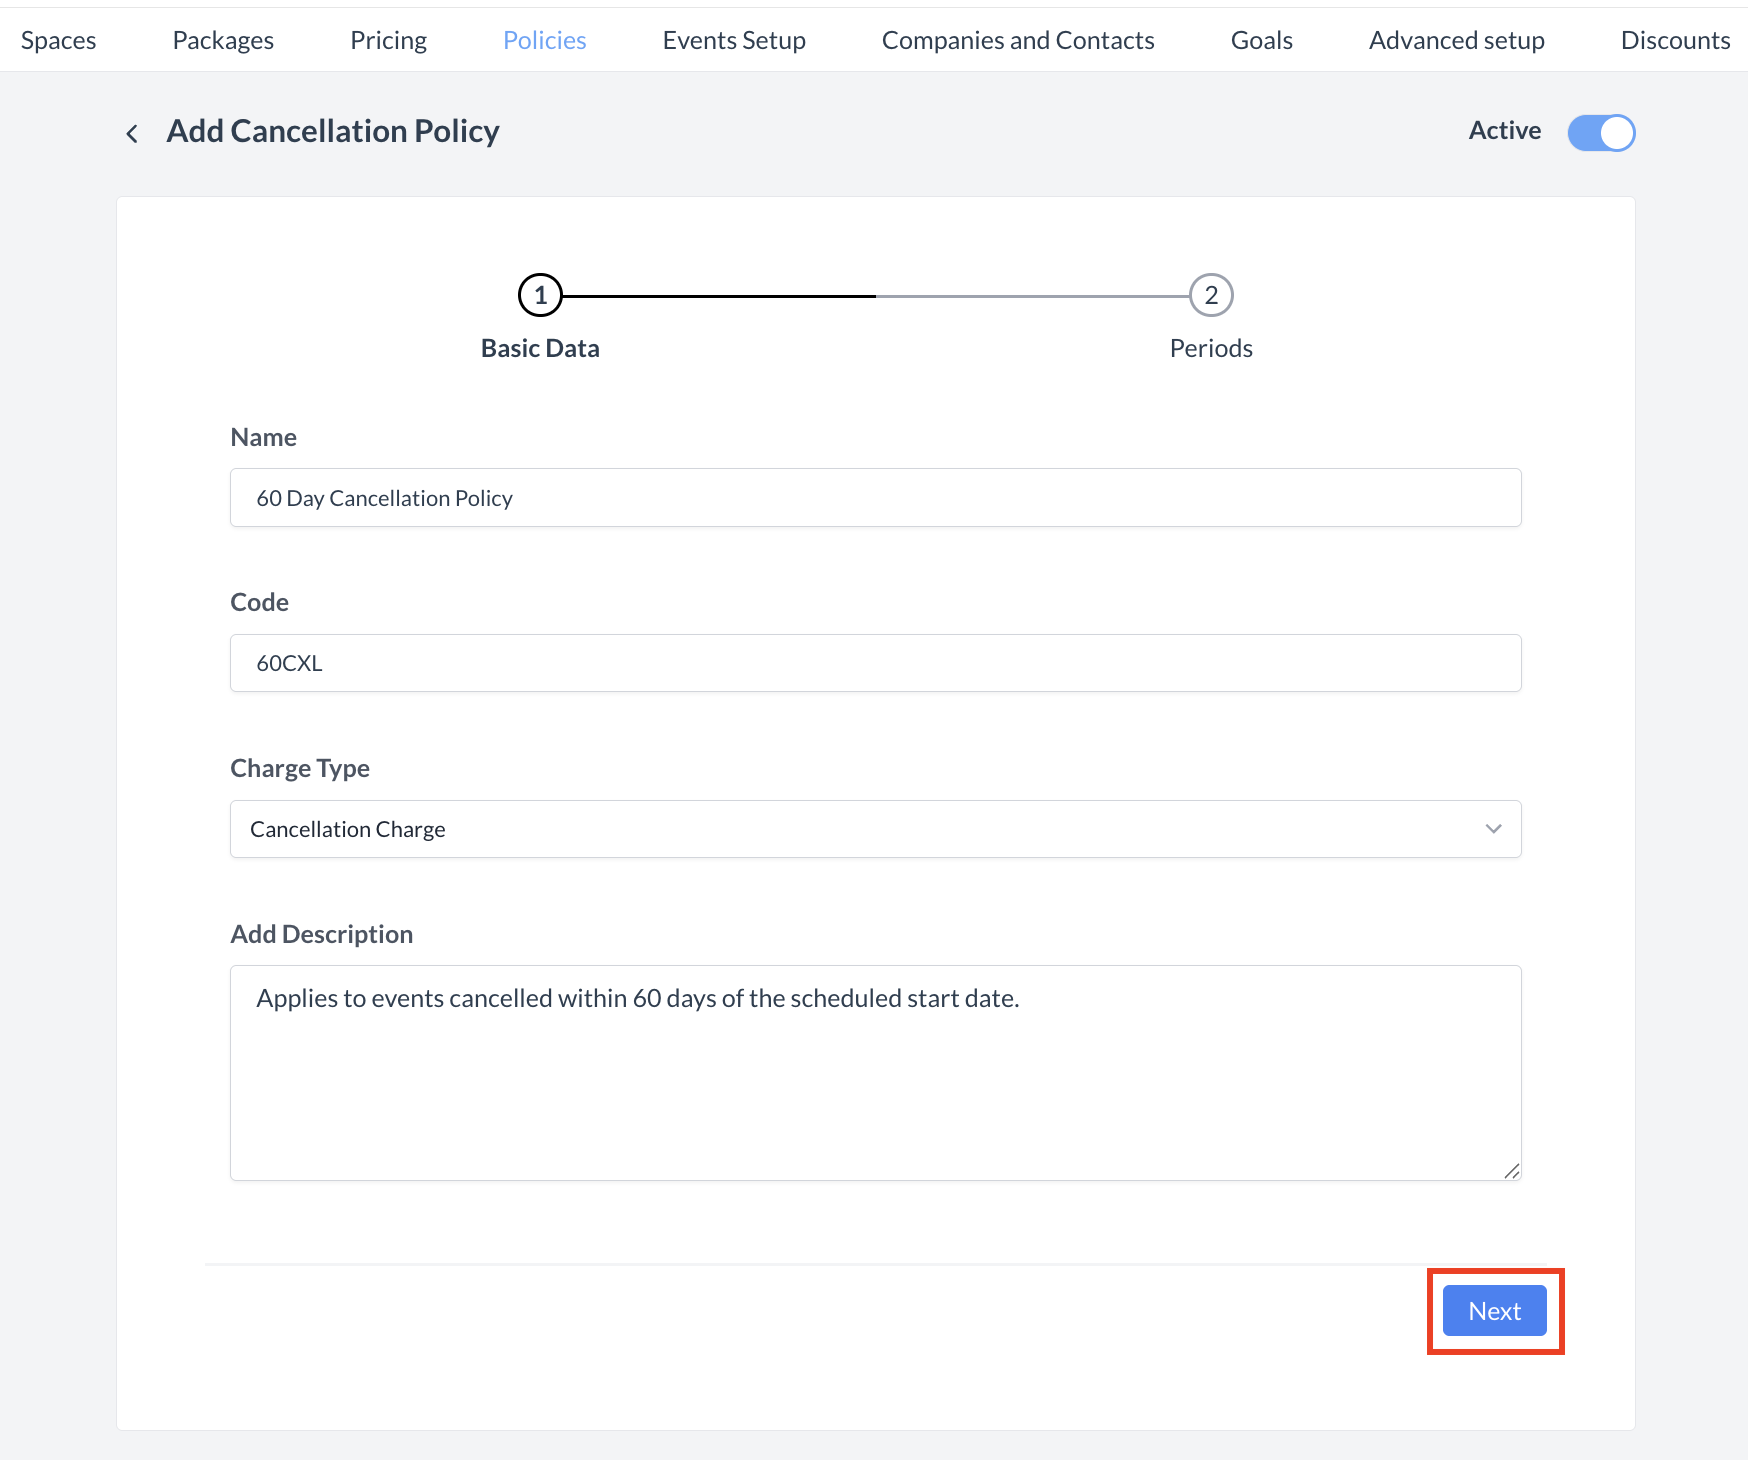Select step 1 circle in the progress stepper
Viewport: 1748px width, 1460px height.
(x=540, y=295)
